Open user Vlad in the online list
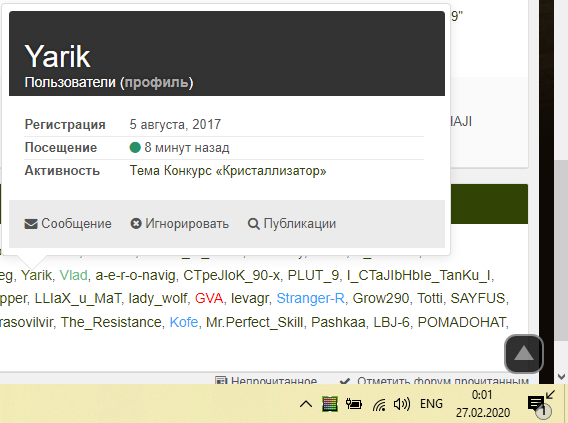This screenshot has width=568, height=423. [74, 275]
